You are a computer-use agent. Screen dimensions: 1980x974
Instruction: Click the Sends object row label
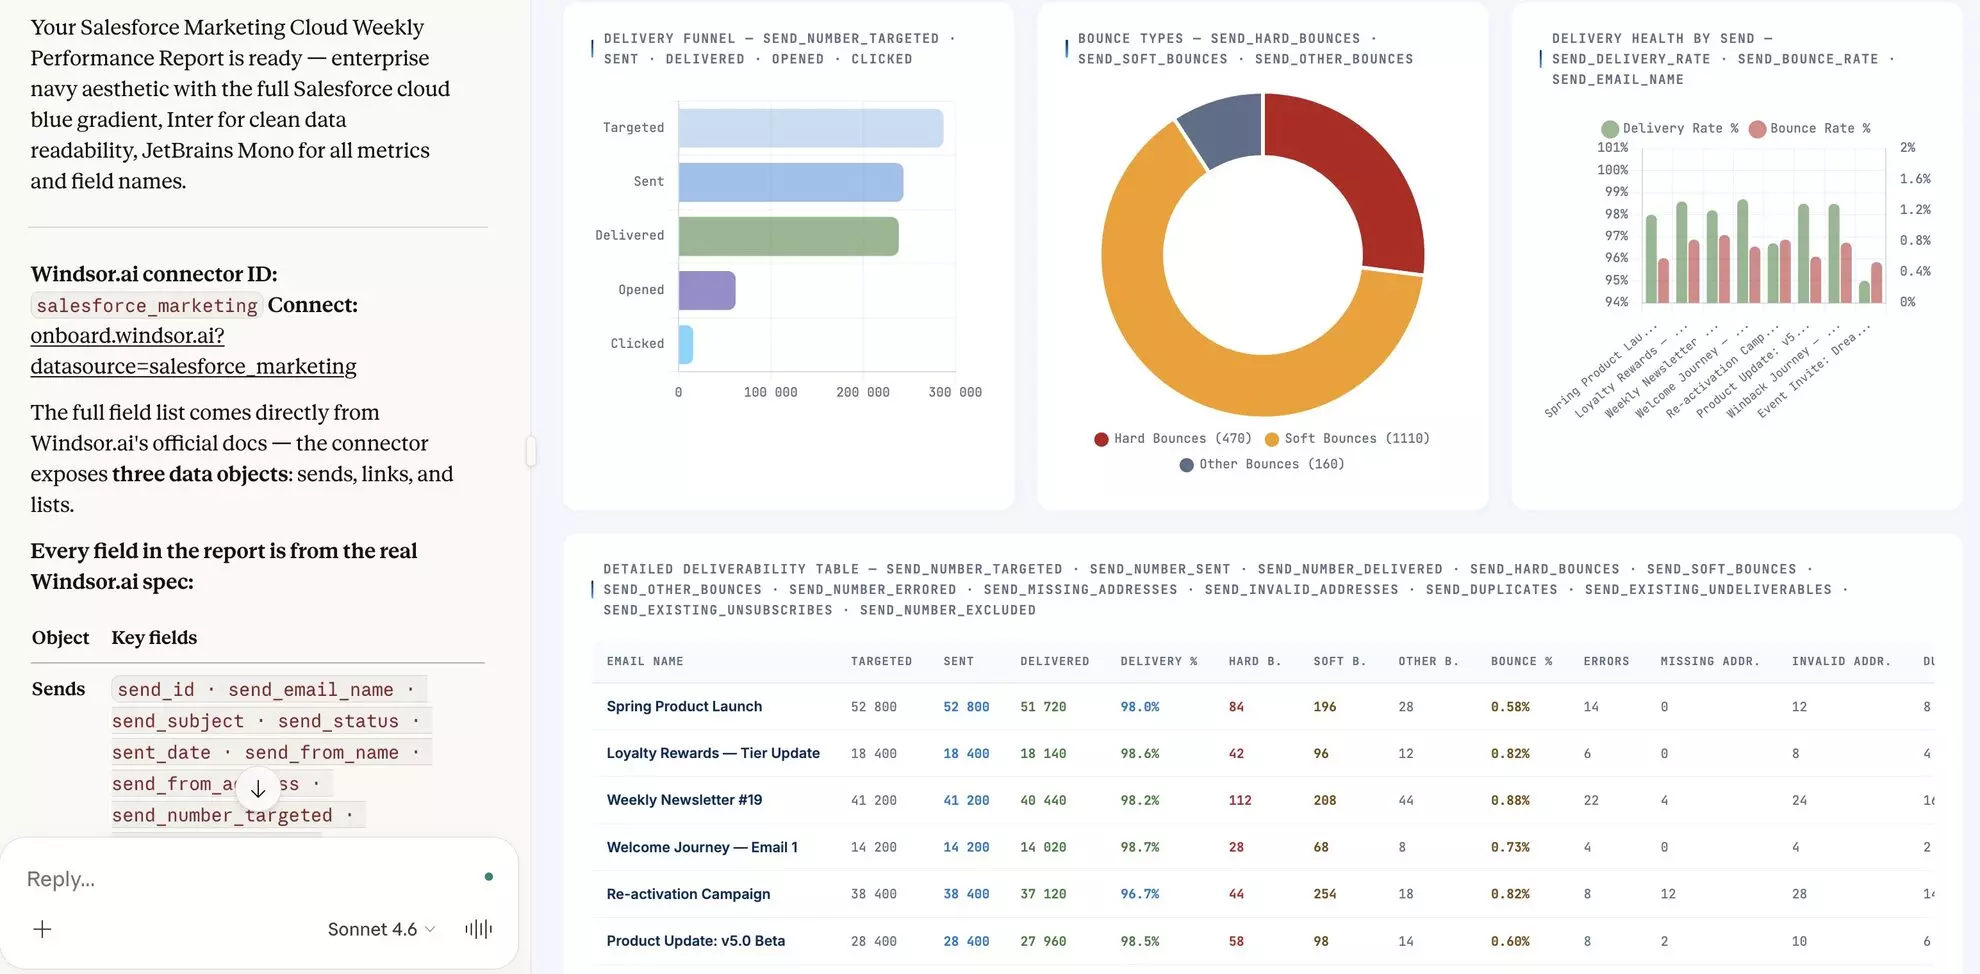pos(58,689)
